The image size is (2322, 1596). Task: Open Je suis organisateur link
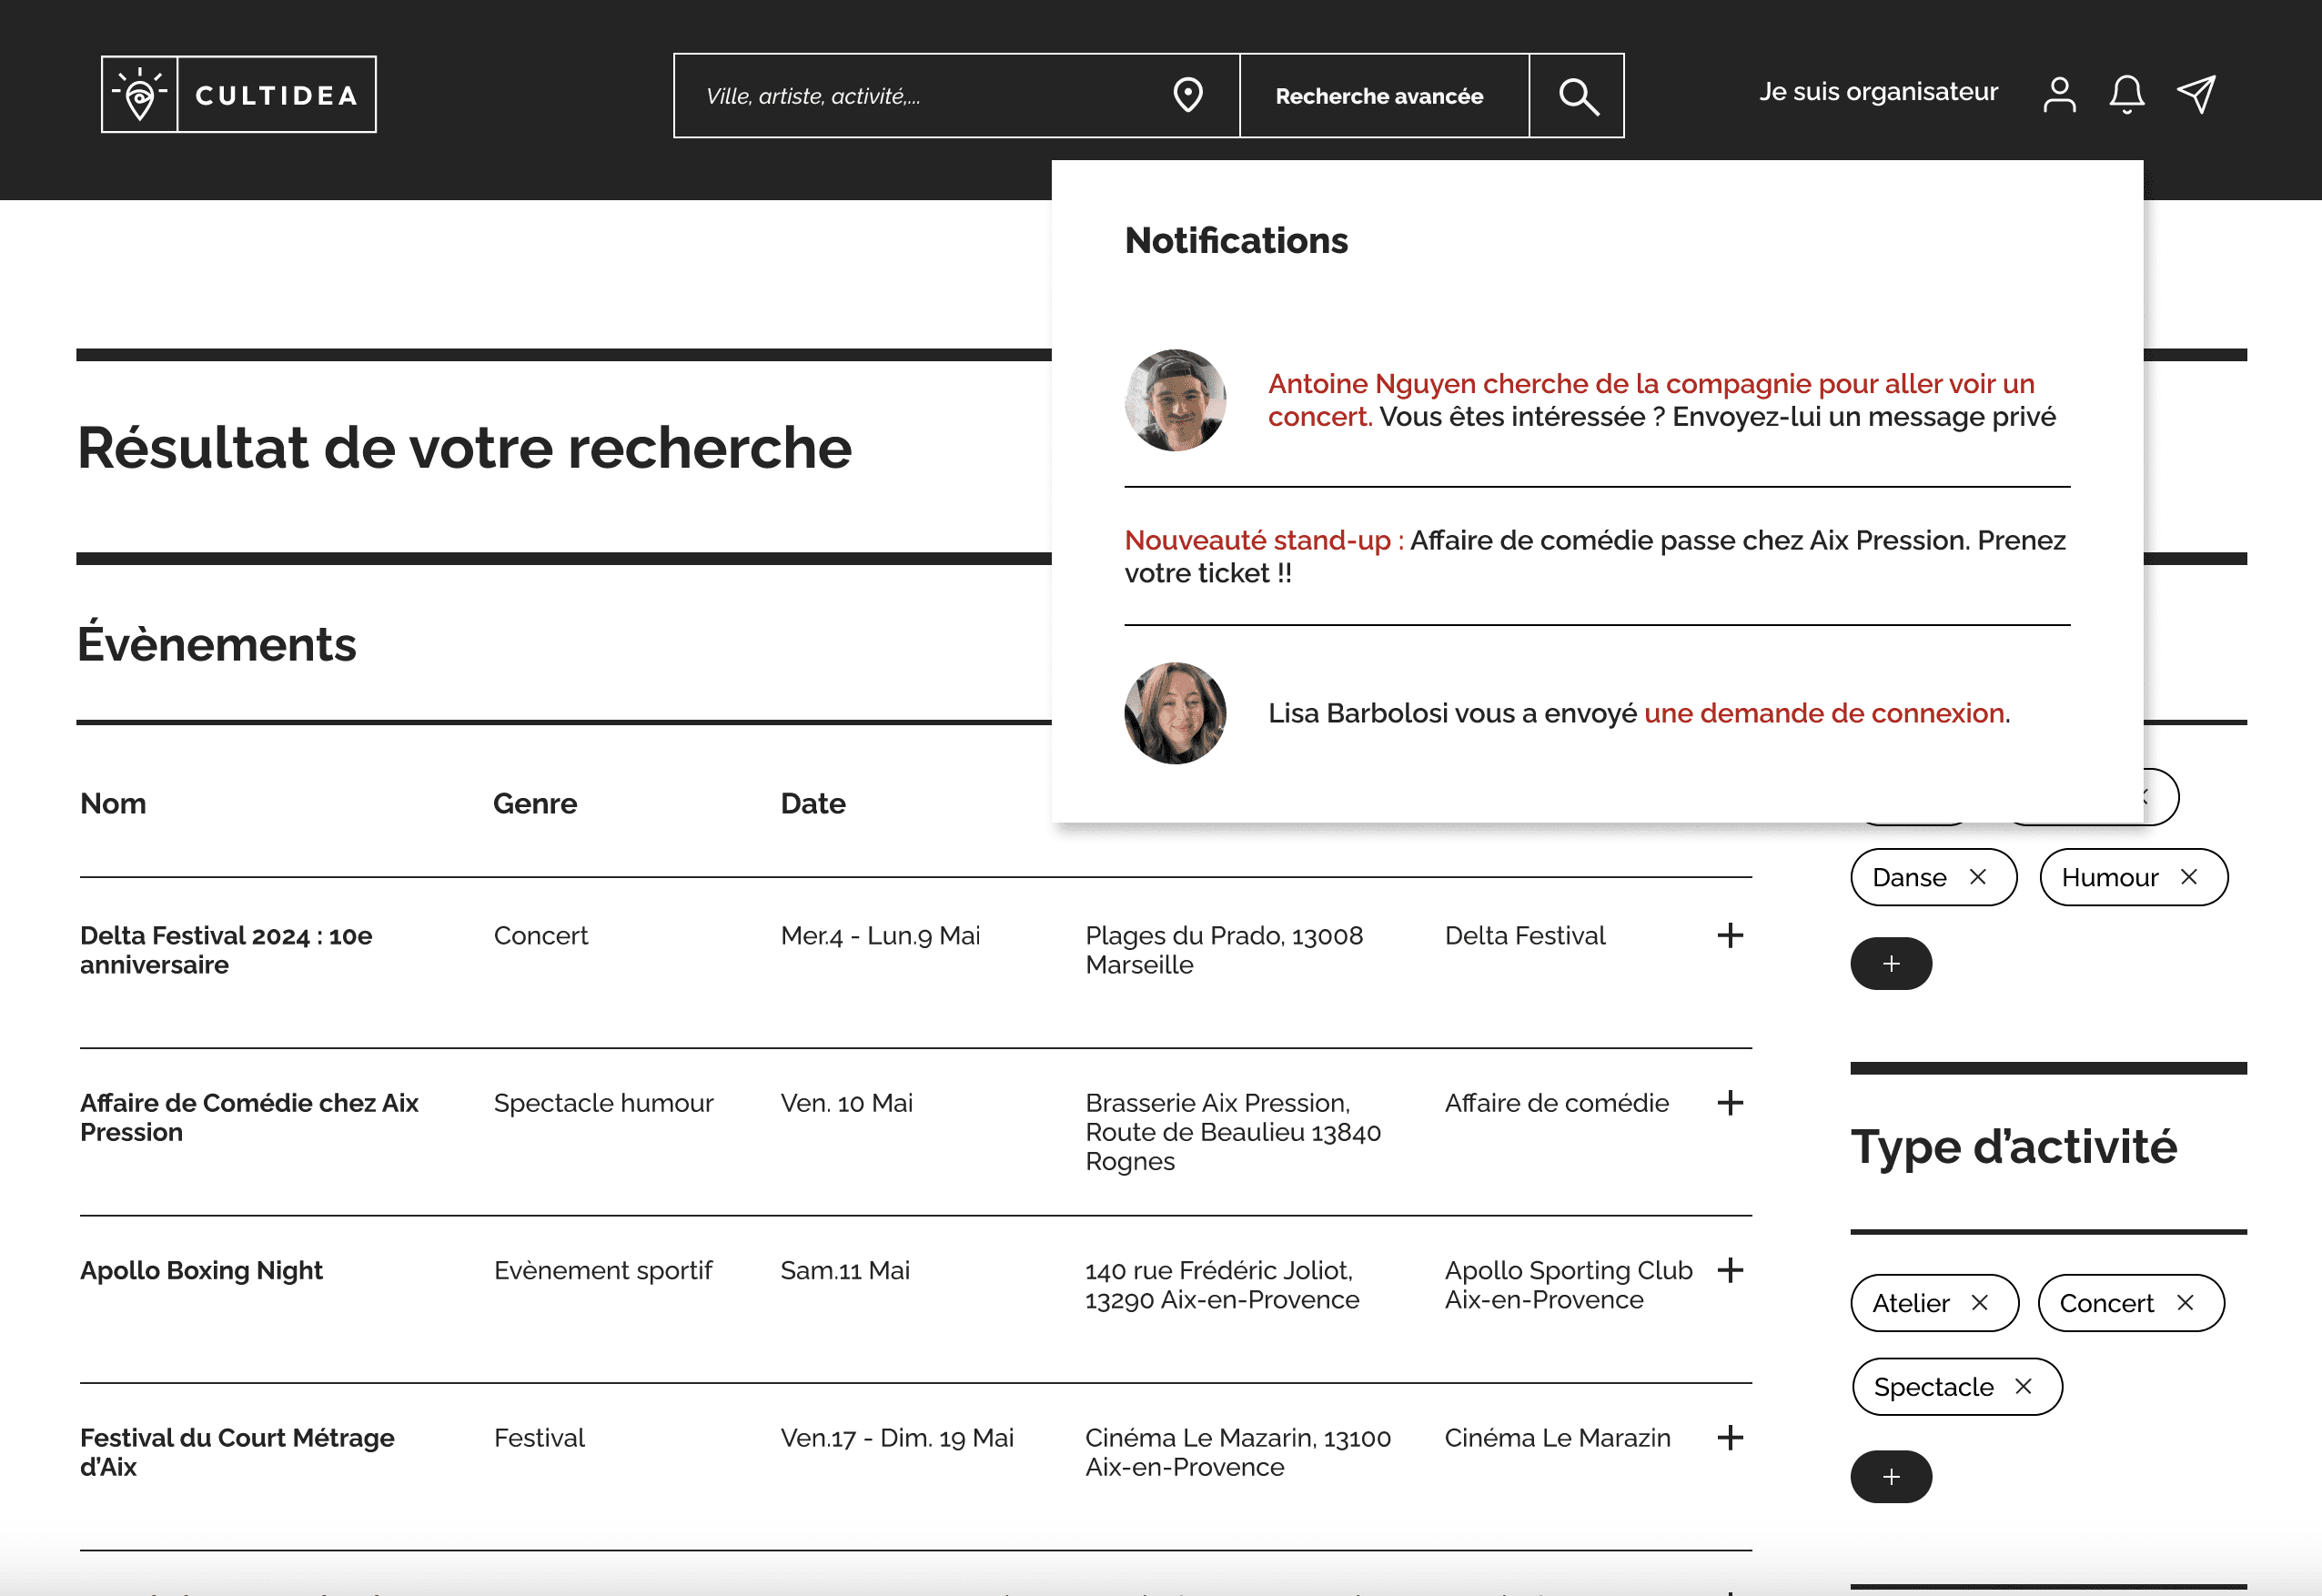[1878, 92]
